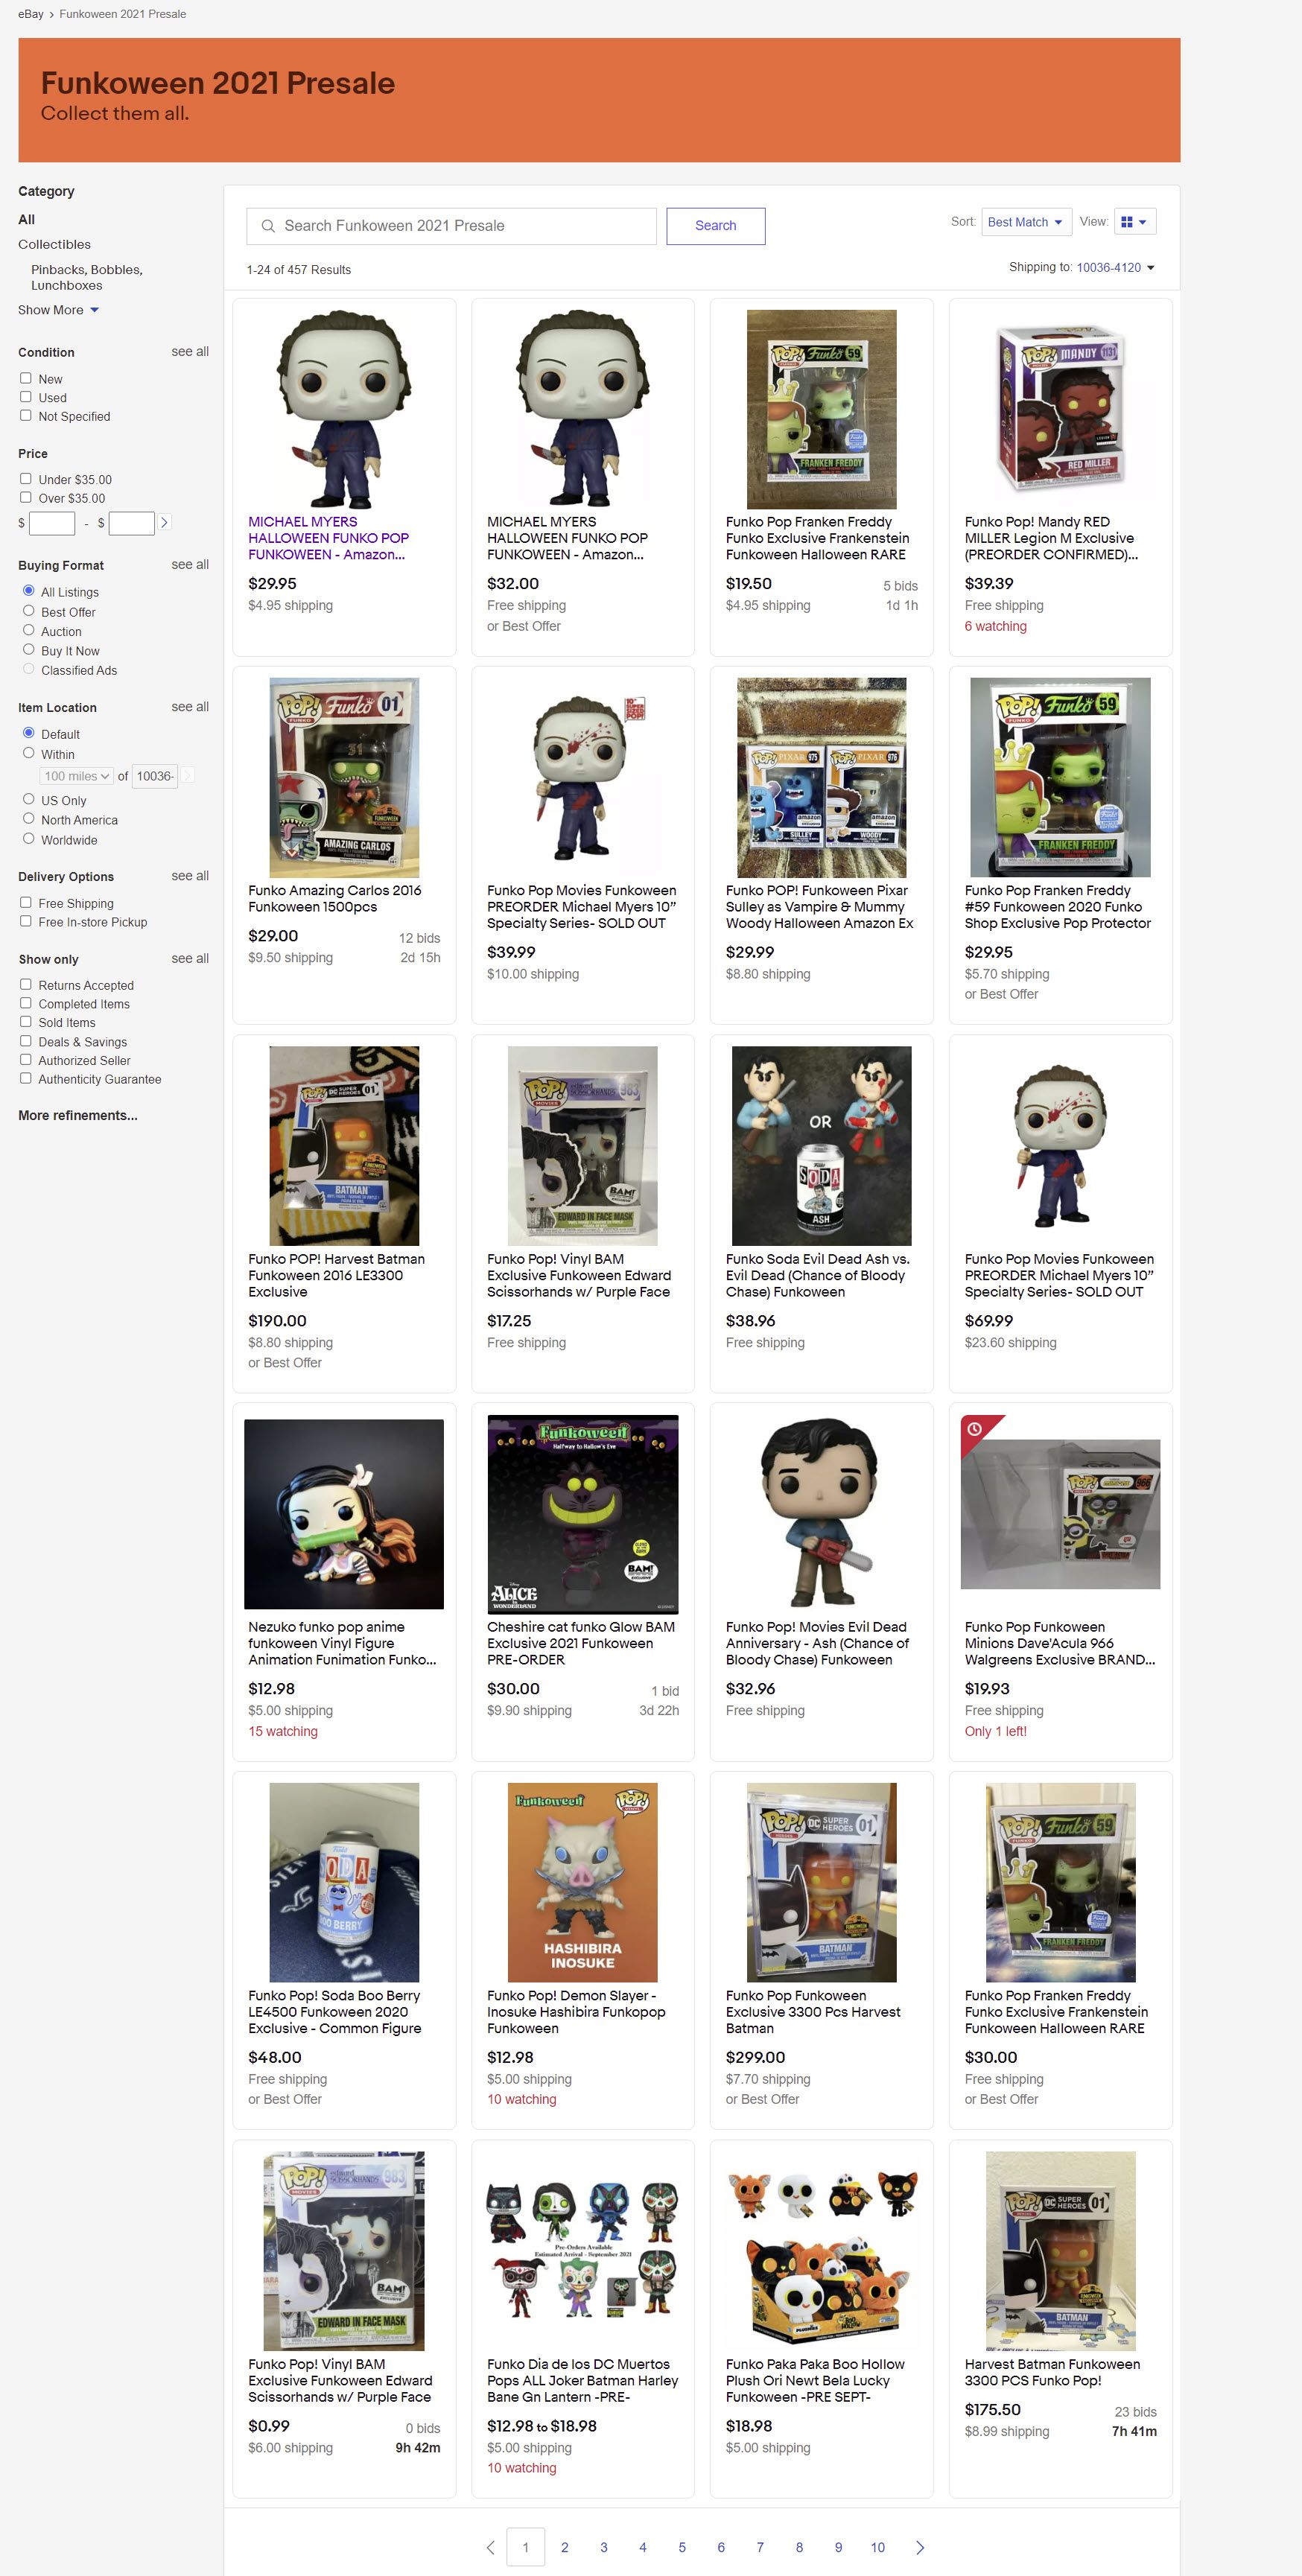Click the Show More arrow under Category
This screenshot has width=1302, height=2576.
pos(95,310)
